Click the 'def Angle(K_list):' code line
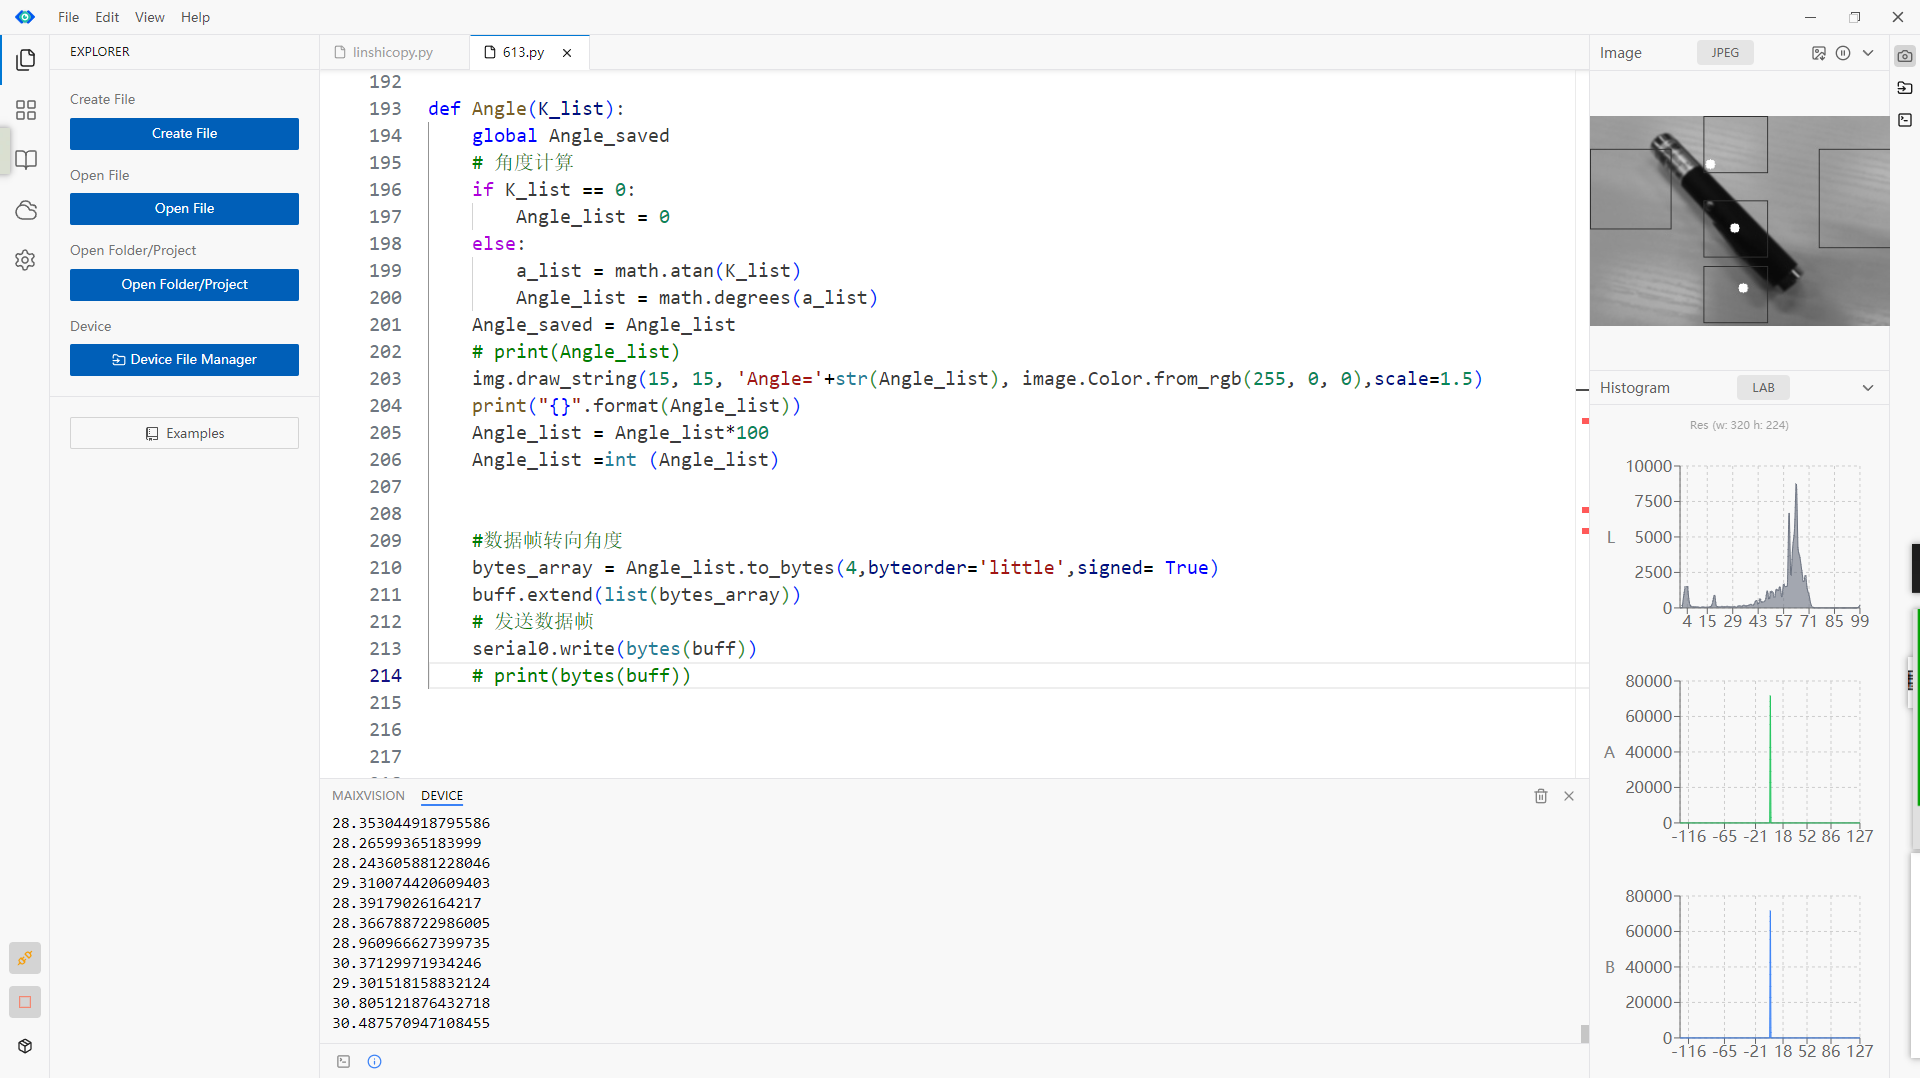This screenshot has height=1078, width=1920. coord(526,109)
